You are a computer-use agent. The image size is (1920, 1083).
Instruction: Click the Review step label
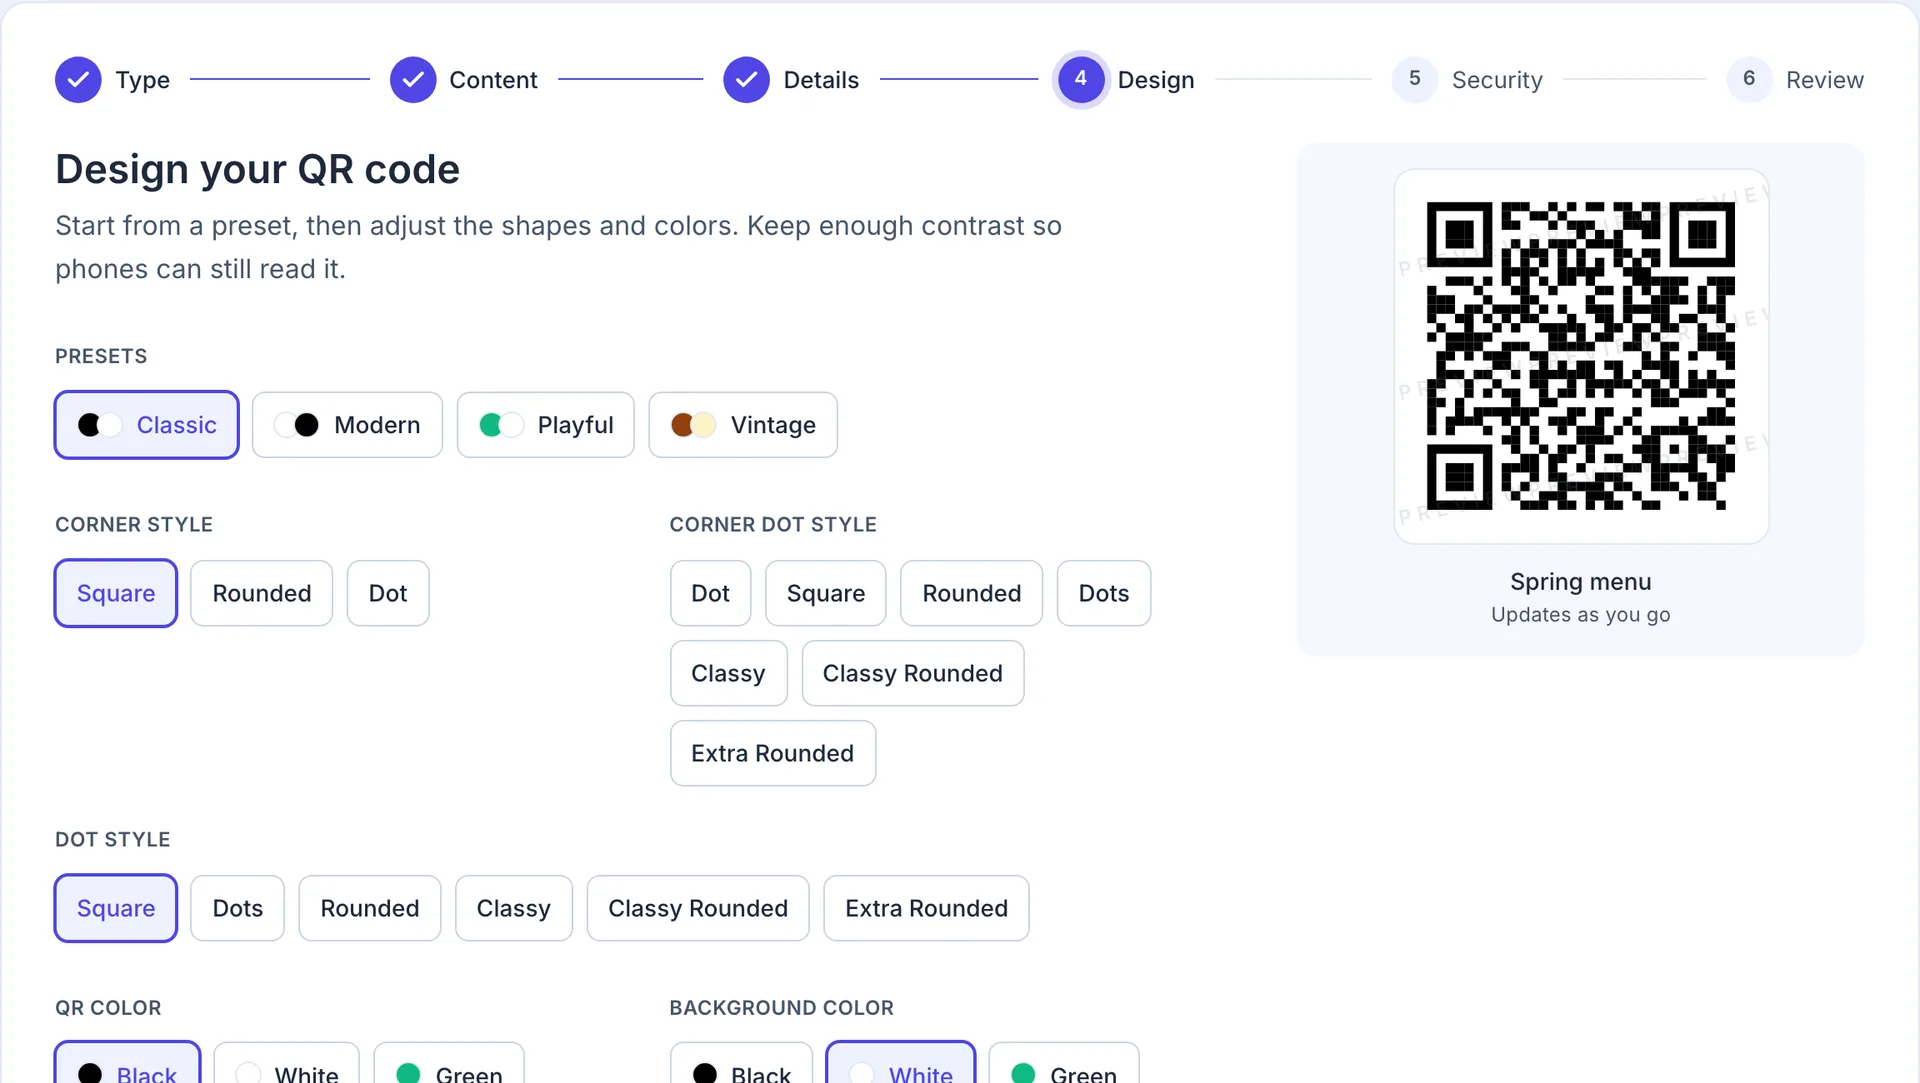click(1825, 80)
